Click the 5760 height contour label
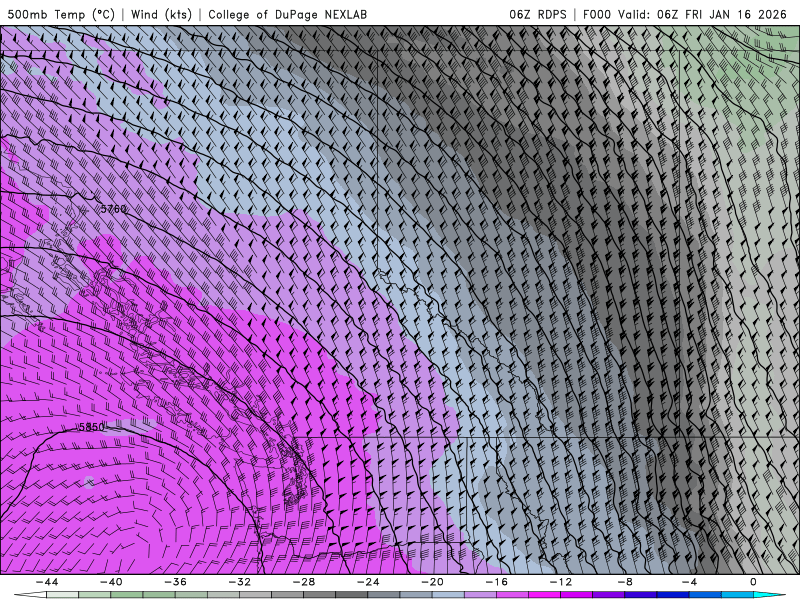 113,209
